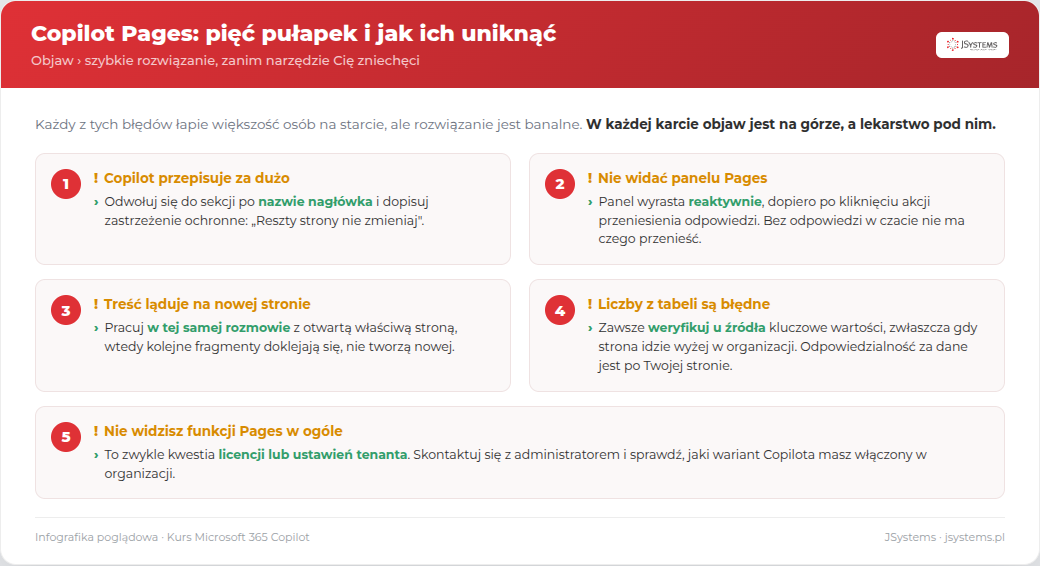1040x566 pixels.
Task: Click text 'Odpowiedzialność za dane jest po Twojej stronie'
Action: (x=783, y=356)
